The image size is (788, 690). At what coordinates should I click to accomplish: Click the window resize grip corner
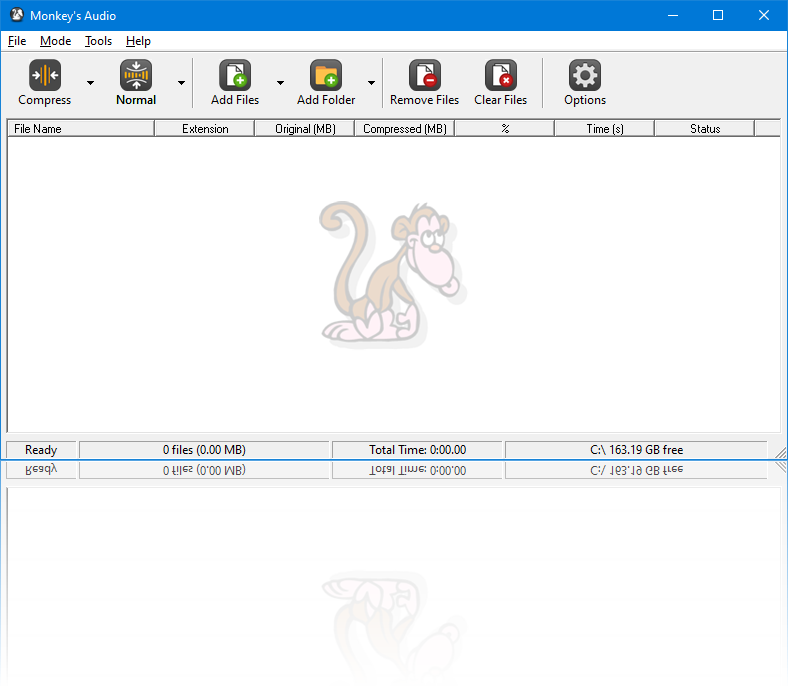[780, 453]
